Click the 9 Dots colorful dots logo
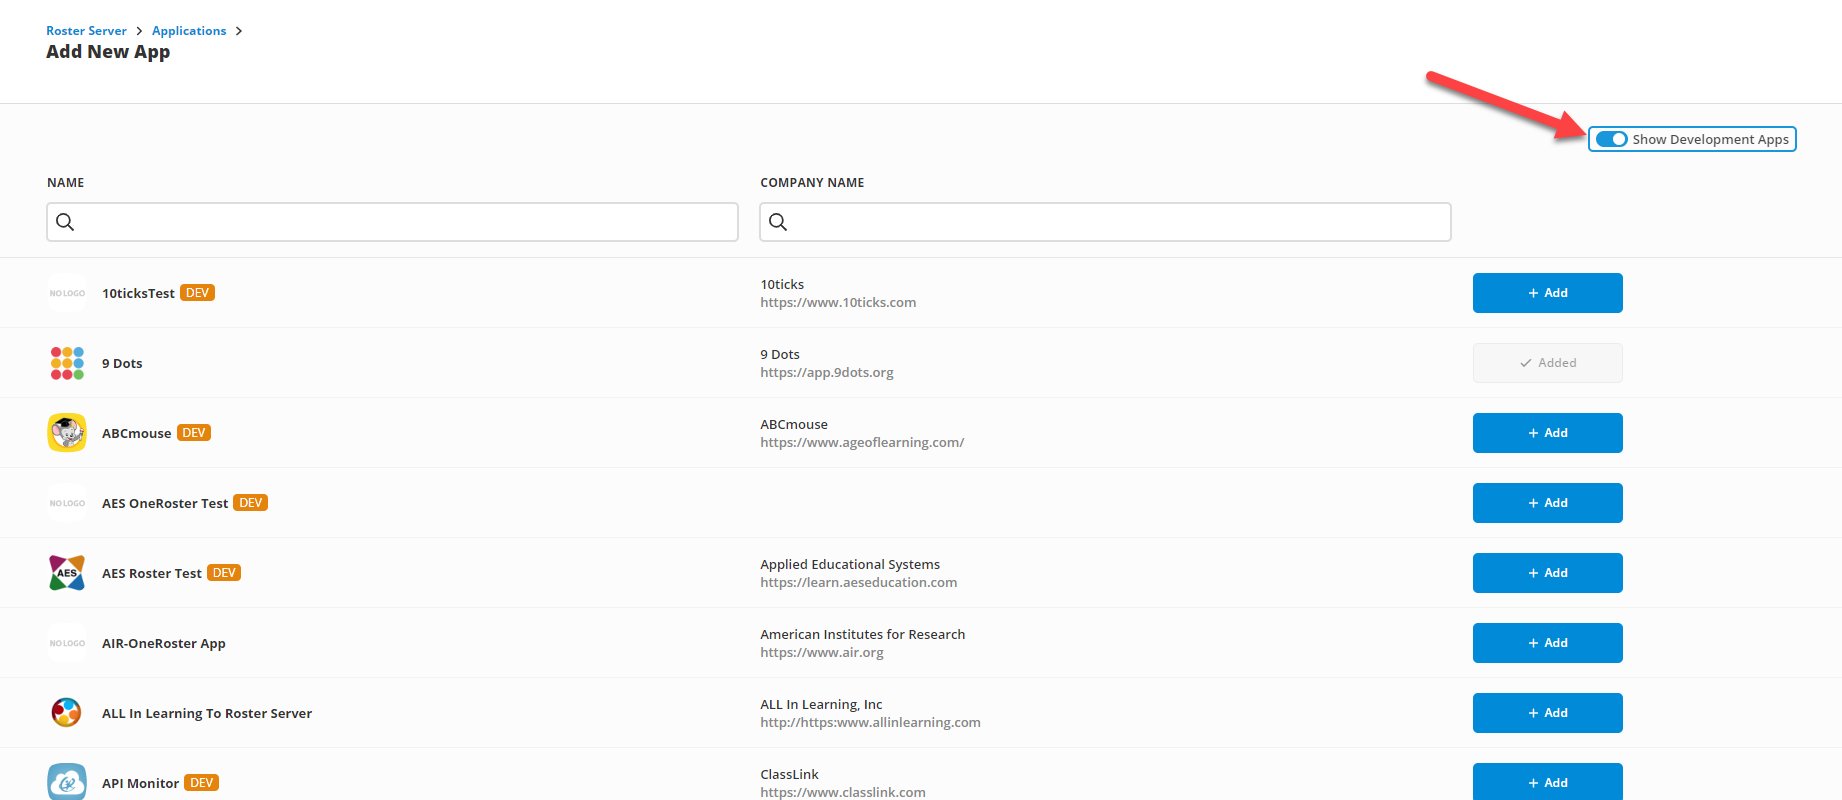This screenshot has height=800, width=1842. click(x=67, y=363)
